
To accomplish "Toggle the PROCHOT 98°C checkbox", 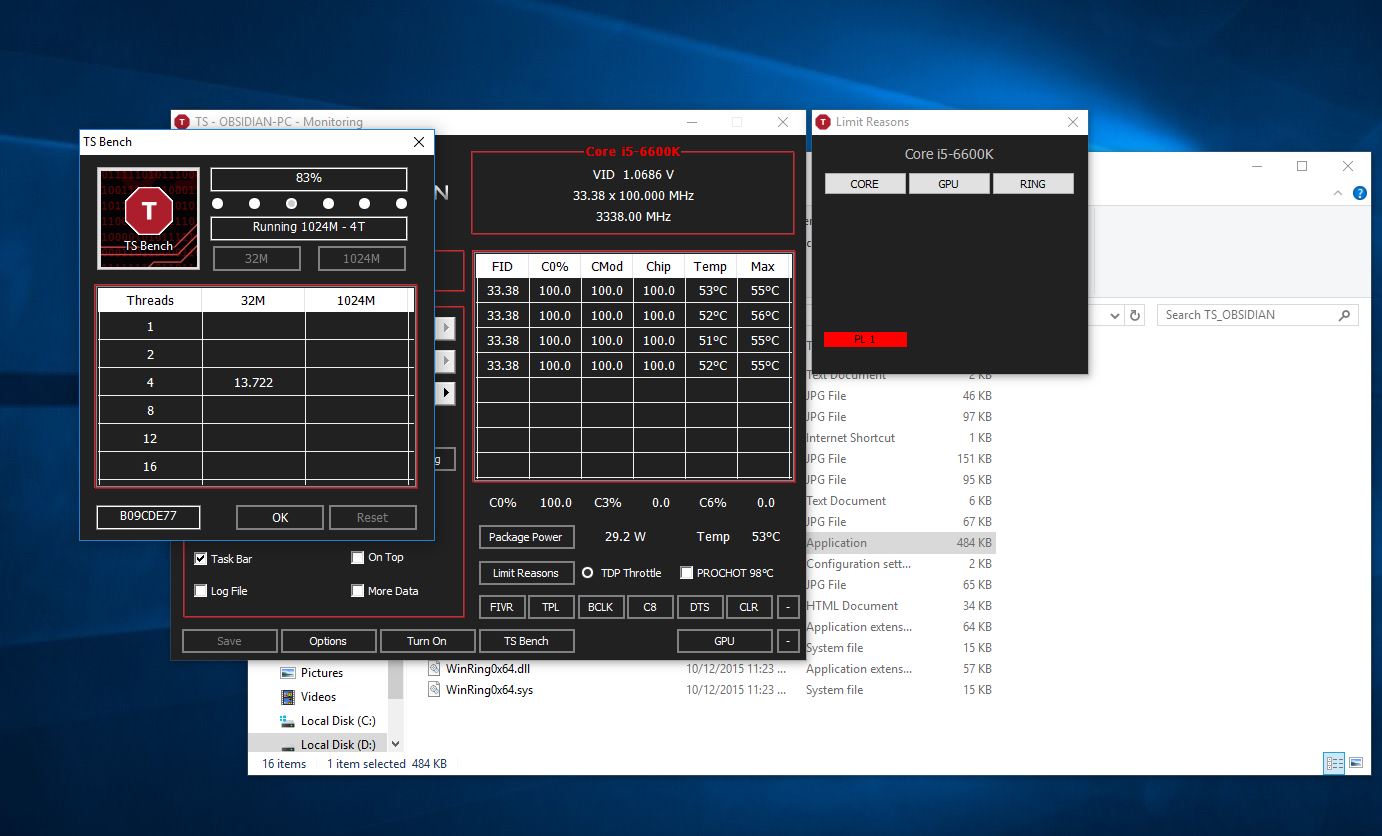I will [x=687, y=573].
